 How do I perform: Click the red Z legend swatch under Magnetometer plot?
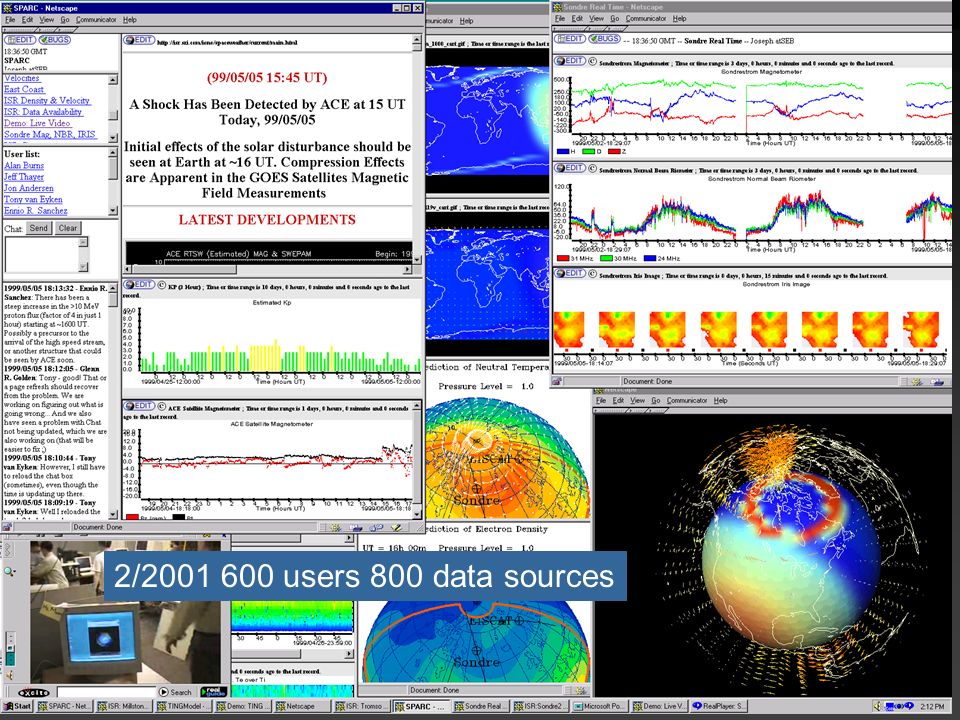615,151
